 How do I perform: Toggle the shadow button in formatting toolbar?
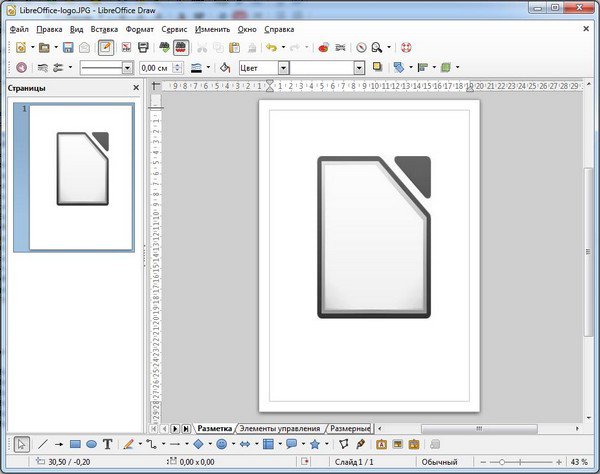(378, 68)
